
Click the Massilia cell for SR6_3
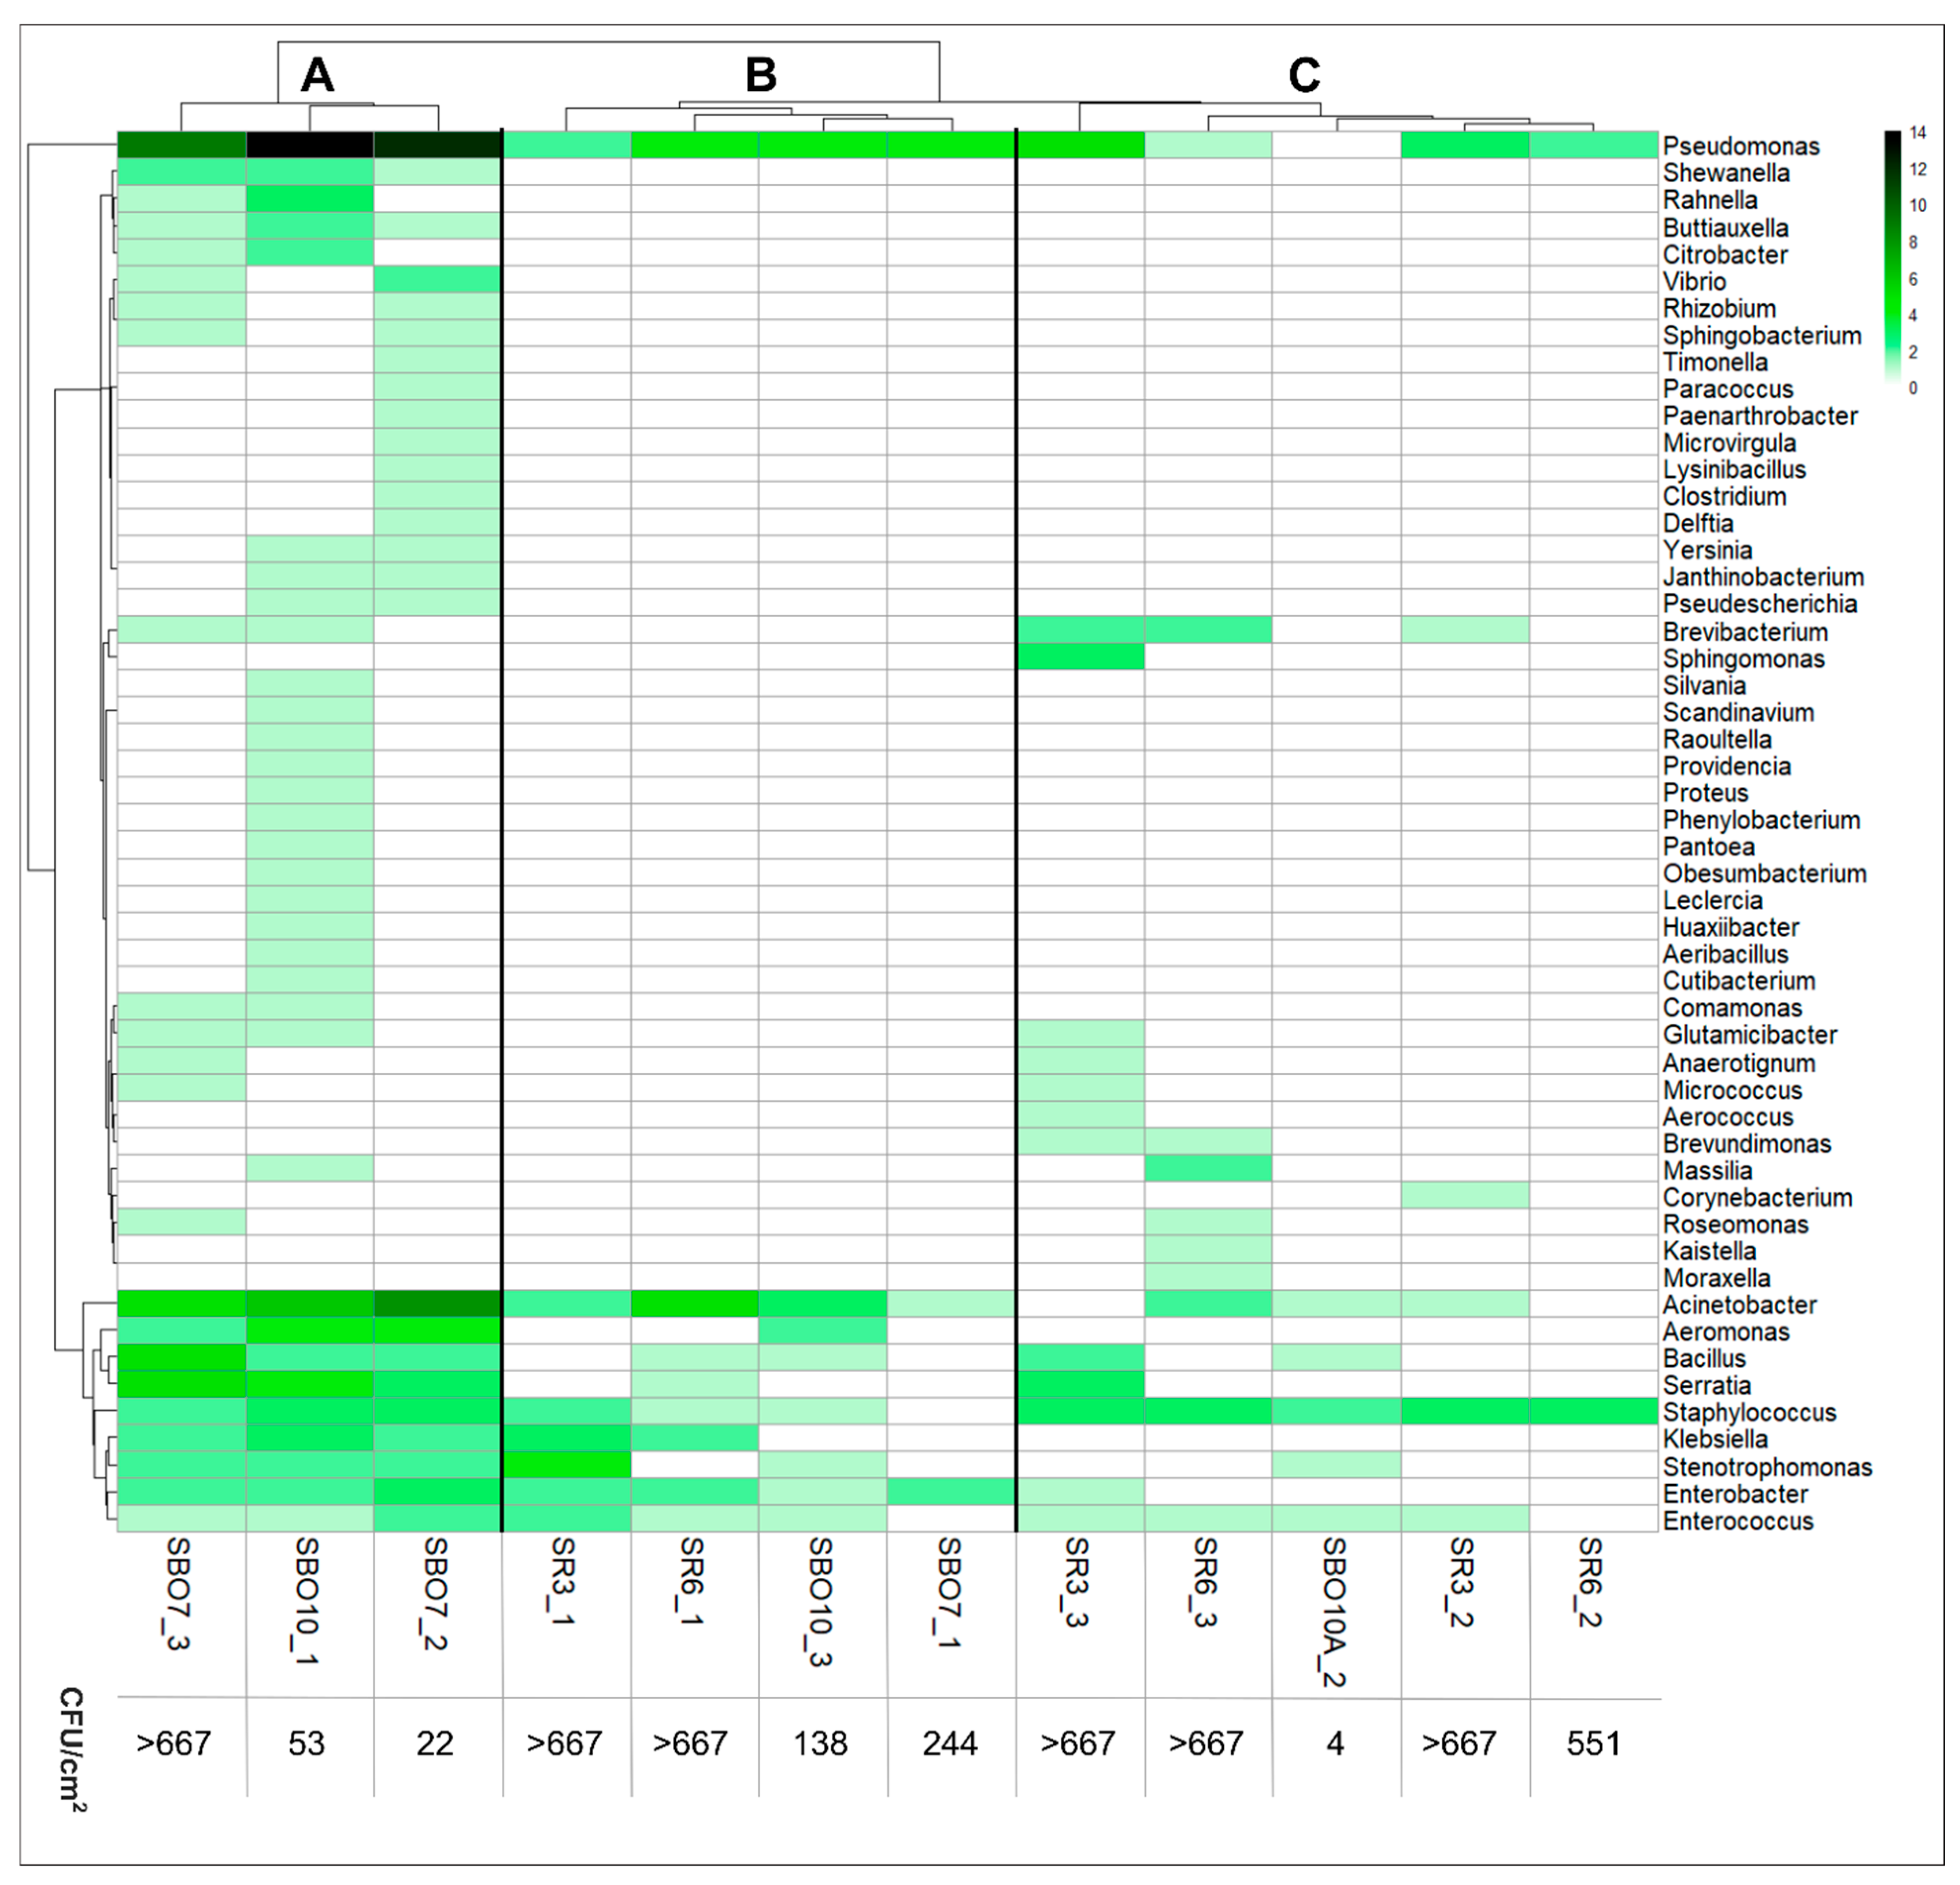coord(1208,1168)
